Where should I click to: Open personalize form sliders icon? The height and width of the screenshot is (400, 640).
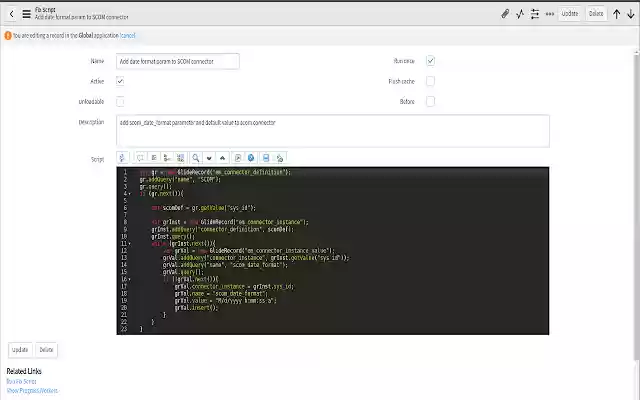(535, 14)
